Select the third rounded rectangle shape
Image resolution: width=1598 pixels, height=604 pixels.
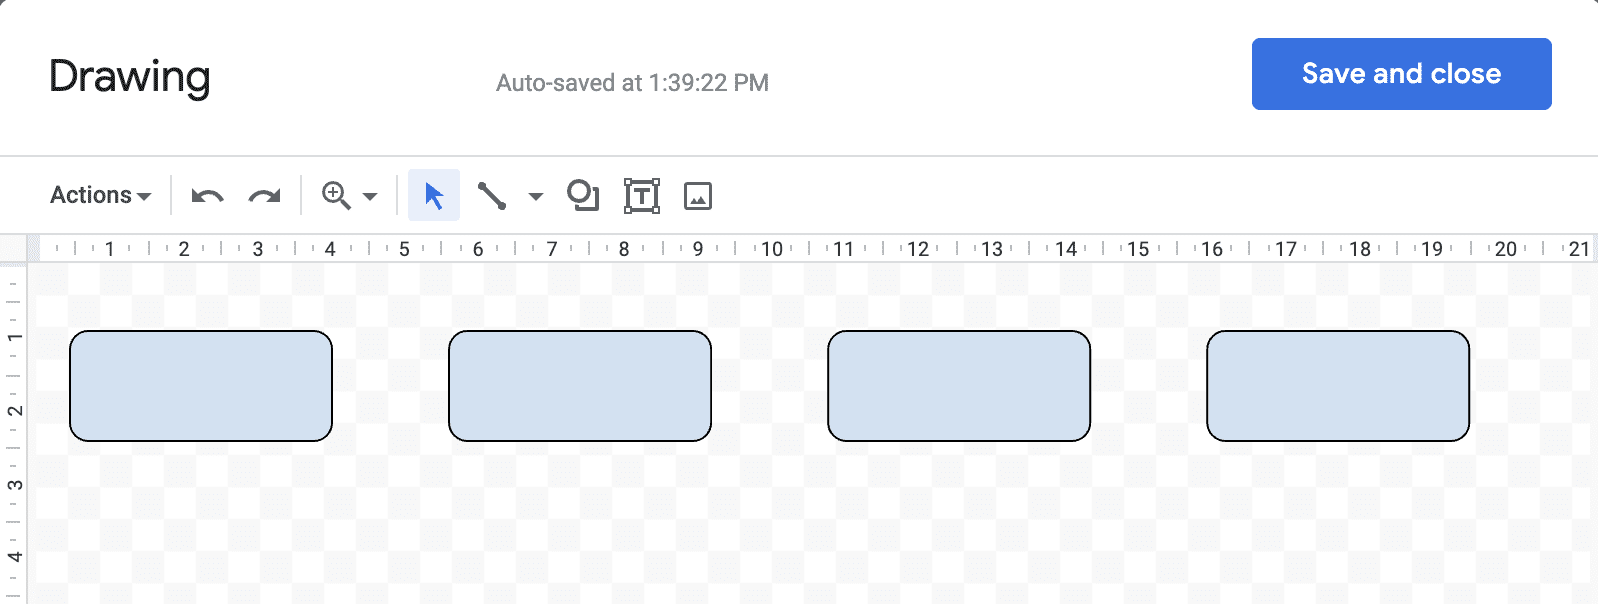click(x=958, y=385)
